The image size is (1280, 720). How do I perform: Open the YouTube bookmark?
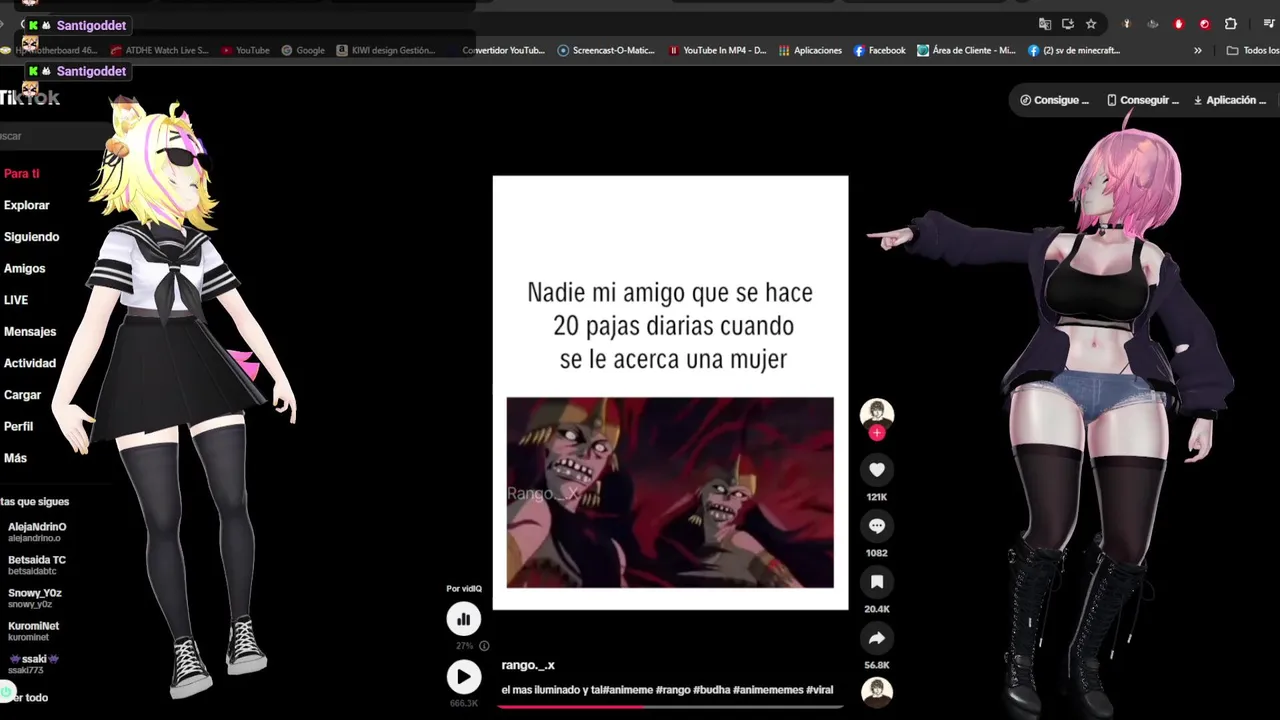(246, 50)
